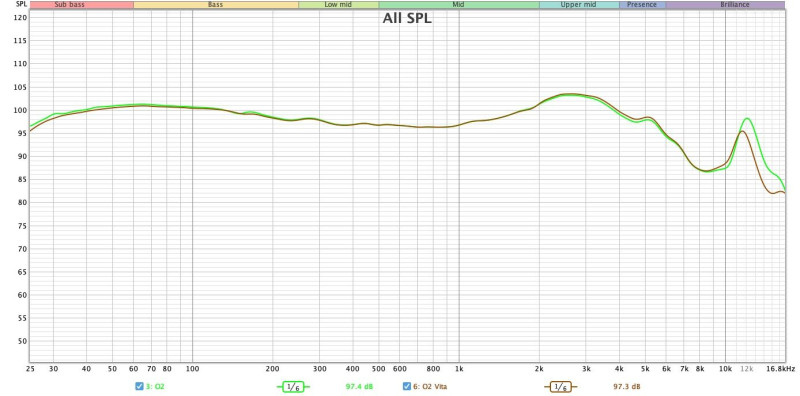Select the Bass frequency band label
Screen dimensions: 800x396
(216, 5)
